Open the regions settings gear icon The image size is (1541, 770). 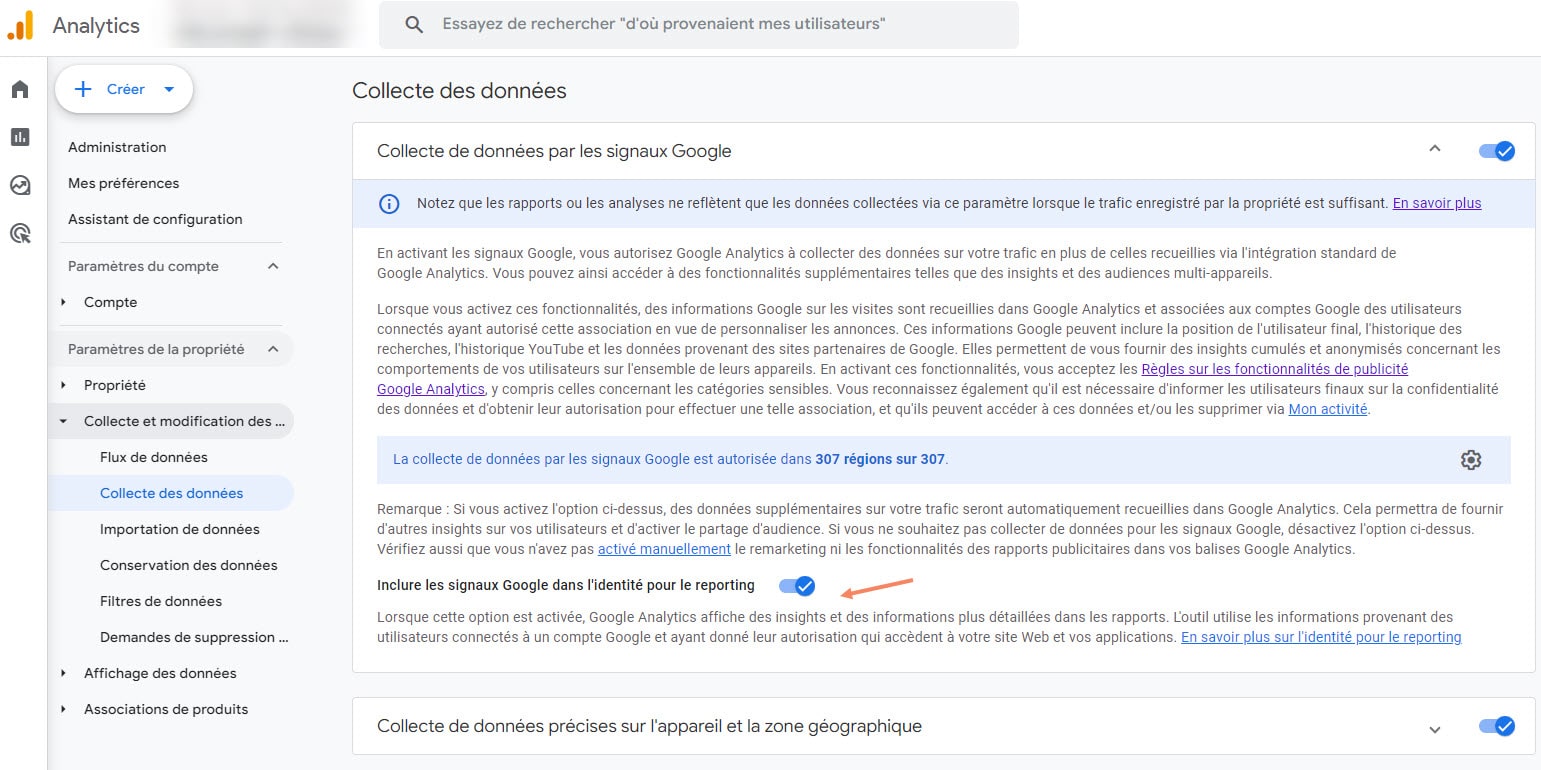click(x=1470, y=460)
